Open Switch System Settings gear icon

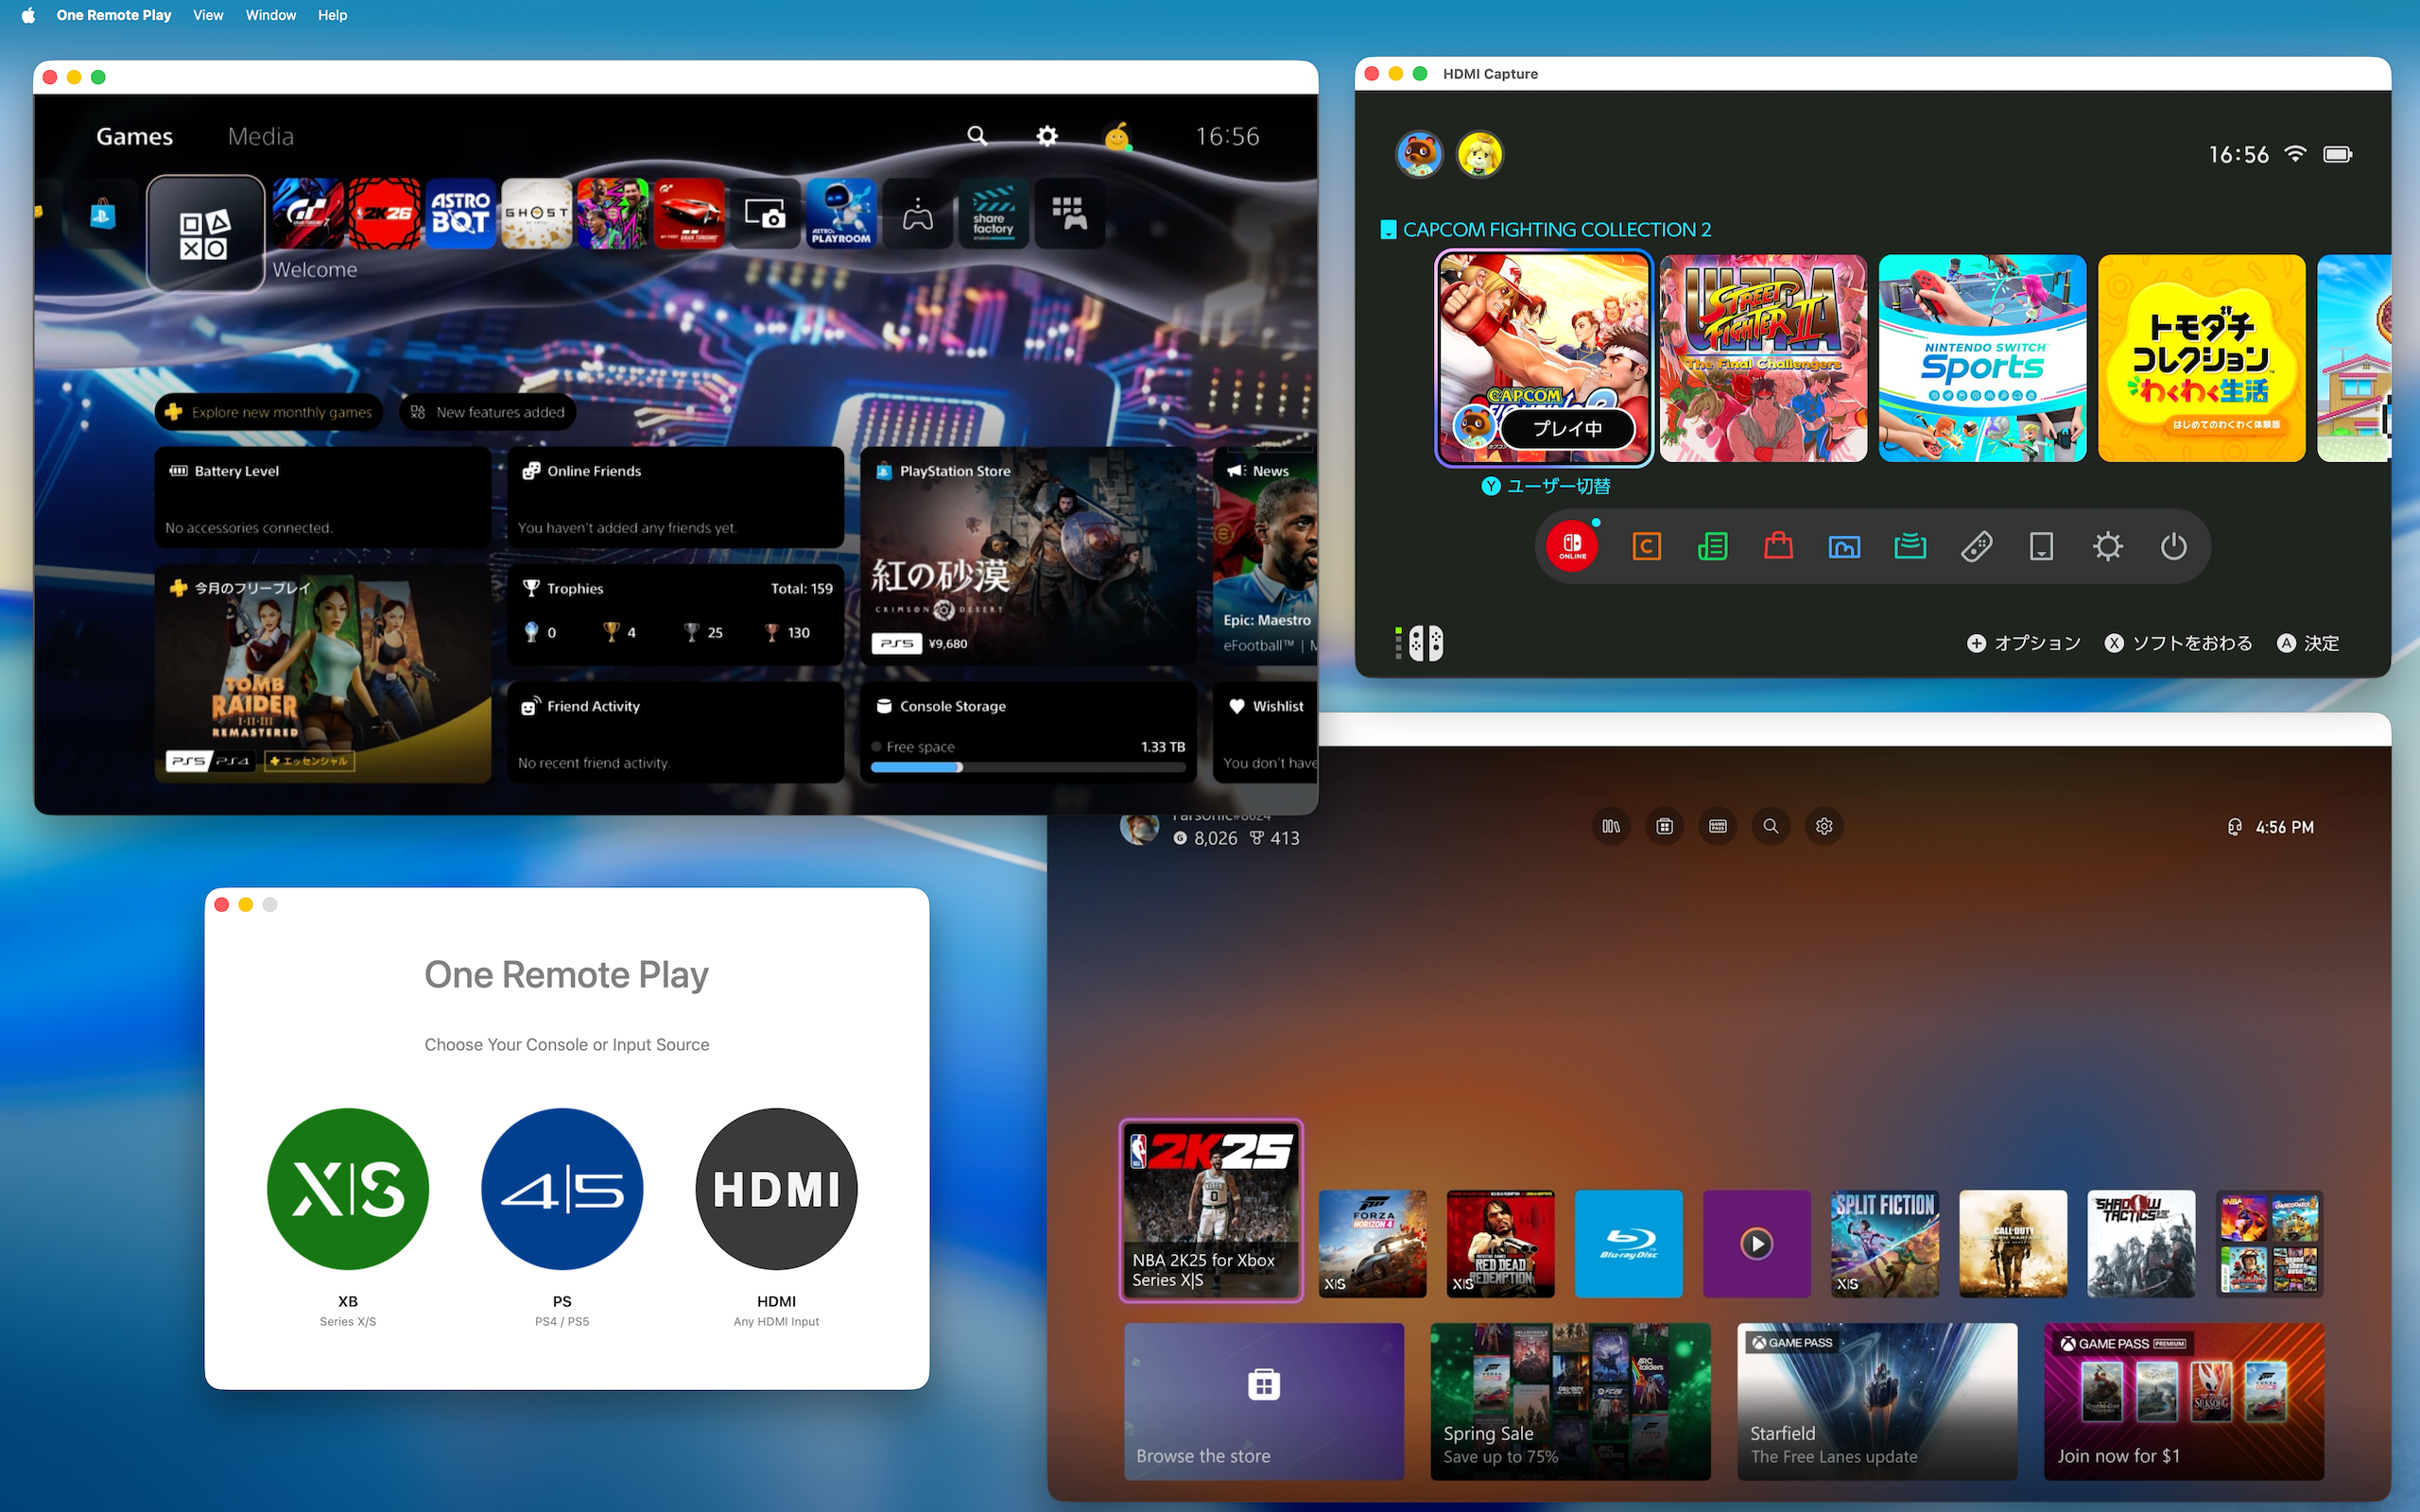2108,546
